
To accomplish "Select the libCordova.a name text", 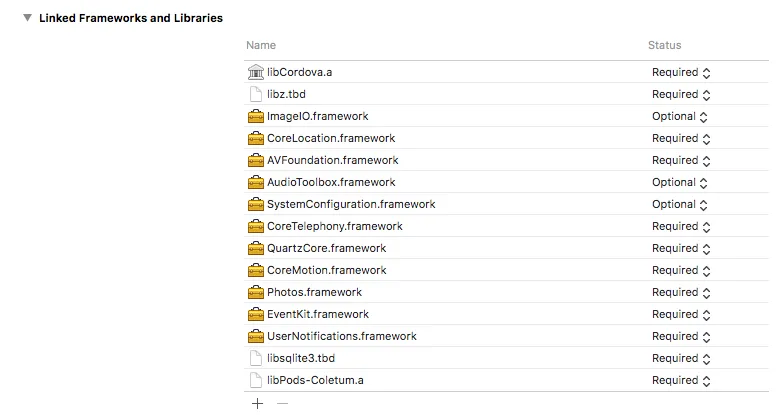I will [299, 72].
